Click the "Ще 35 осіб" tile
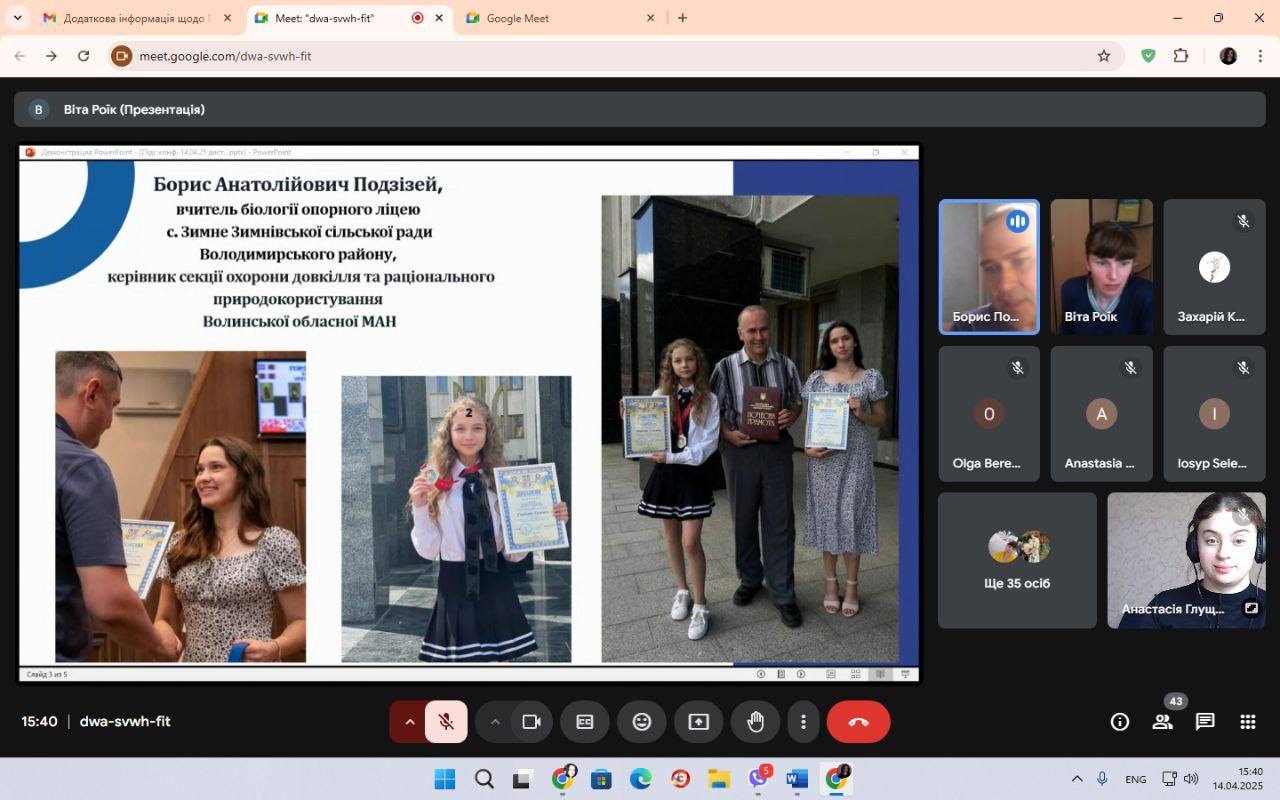 (1017, 560)
